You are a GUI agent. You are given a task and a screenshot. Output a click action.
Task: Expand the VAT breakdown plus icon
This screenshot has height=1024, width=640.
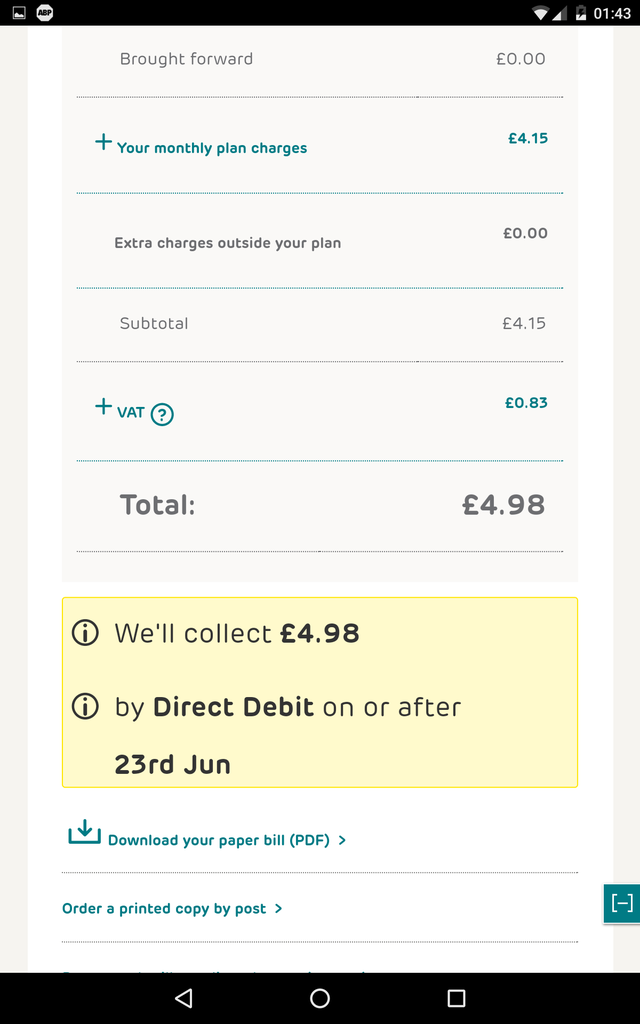[x=103, y=406]
